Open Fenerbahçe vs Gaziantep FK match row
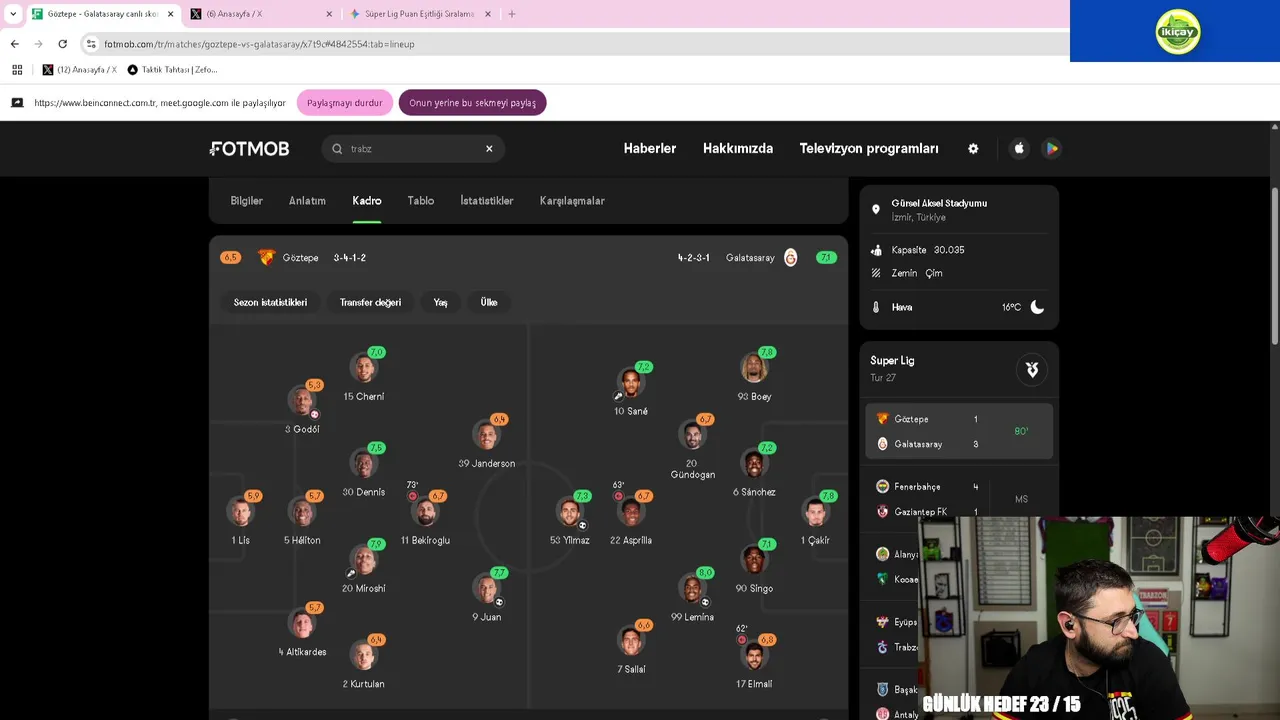The width and height of the screenshot is (1280, 720). (959, 498)
